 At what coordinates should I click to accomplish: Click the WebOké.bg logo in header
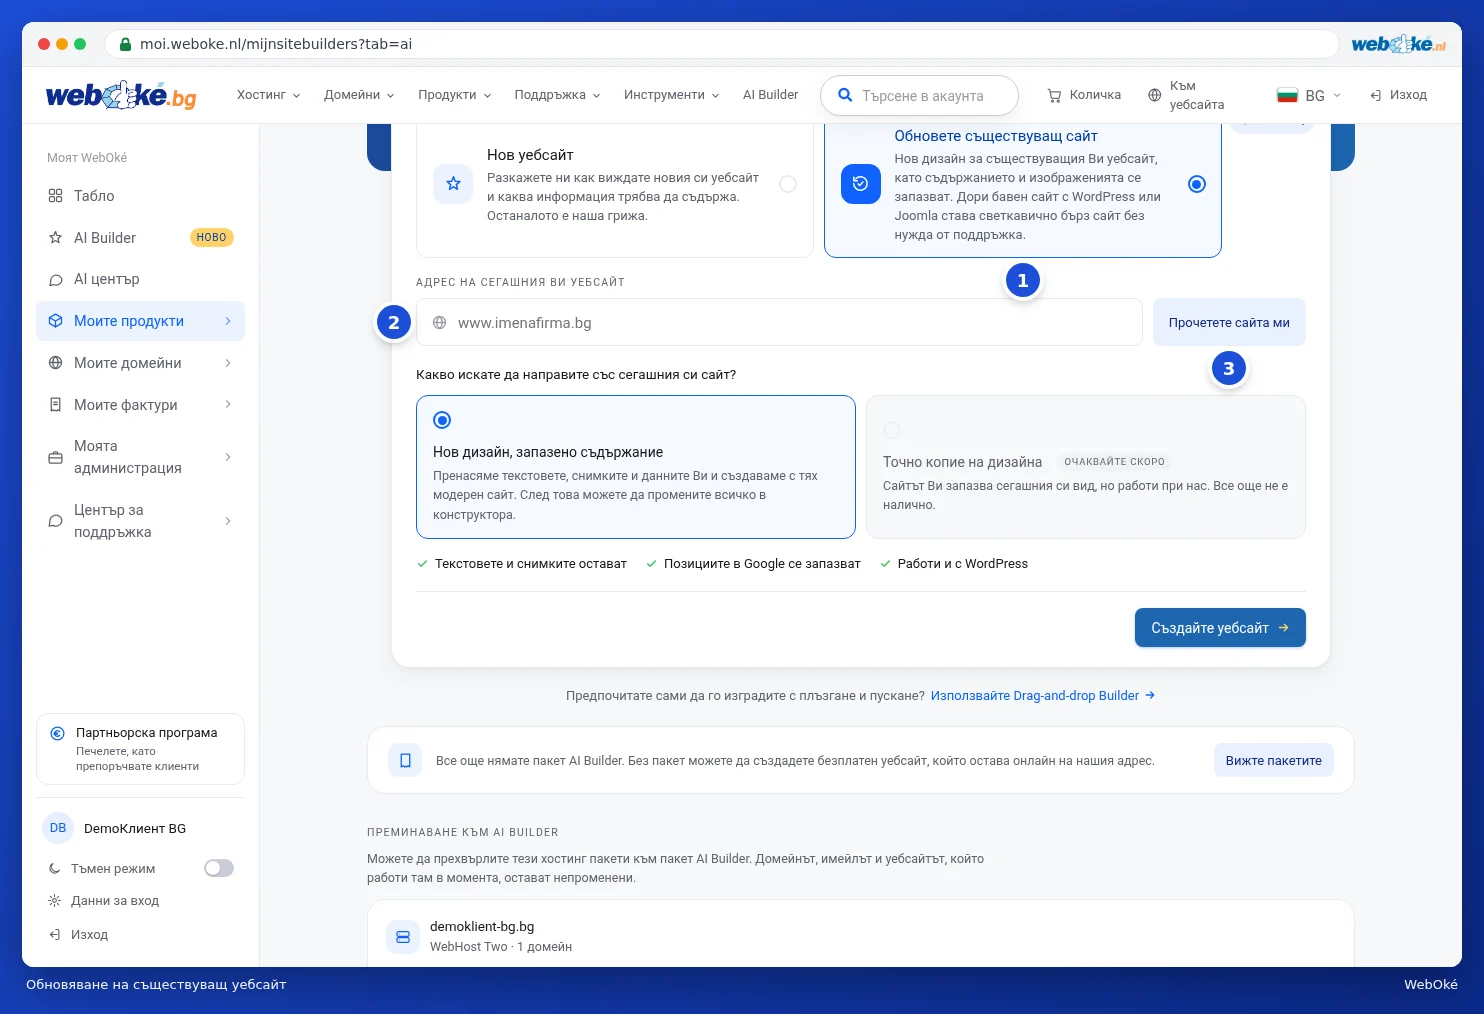pos(121,95)
